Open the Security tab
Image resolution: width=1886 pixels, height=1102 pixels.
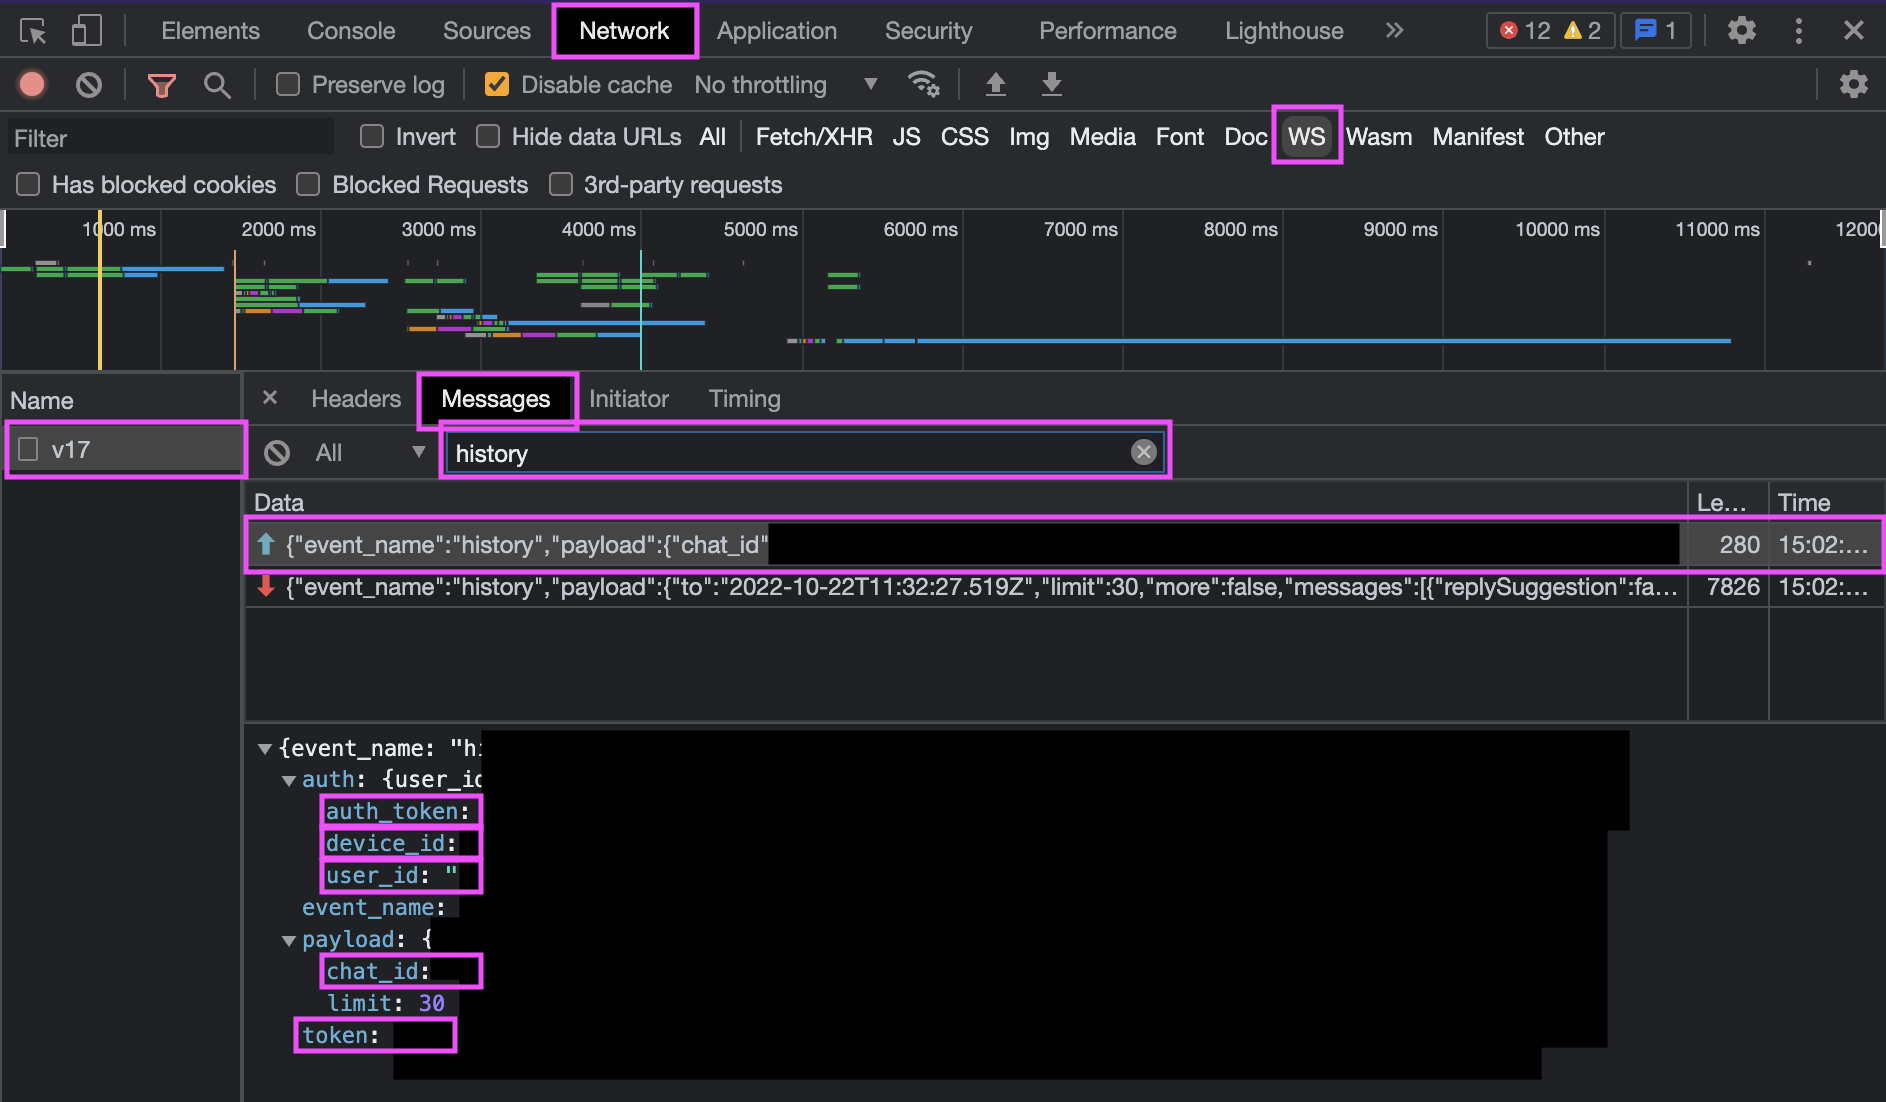[x=928, y=31]
